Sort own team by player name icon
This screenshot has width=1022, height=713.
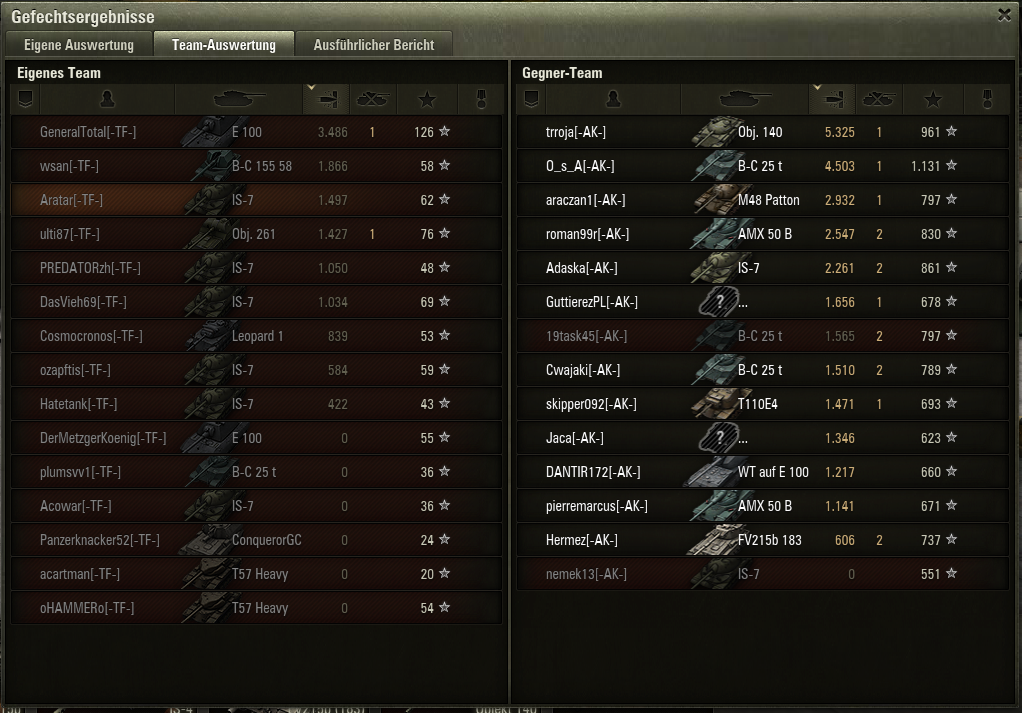[x=107, y=99]
